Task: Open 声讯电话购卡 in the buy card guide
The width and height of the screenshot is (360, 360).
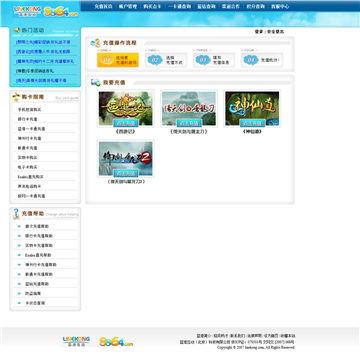Action: (29, 186)
